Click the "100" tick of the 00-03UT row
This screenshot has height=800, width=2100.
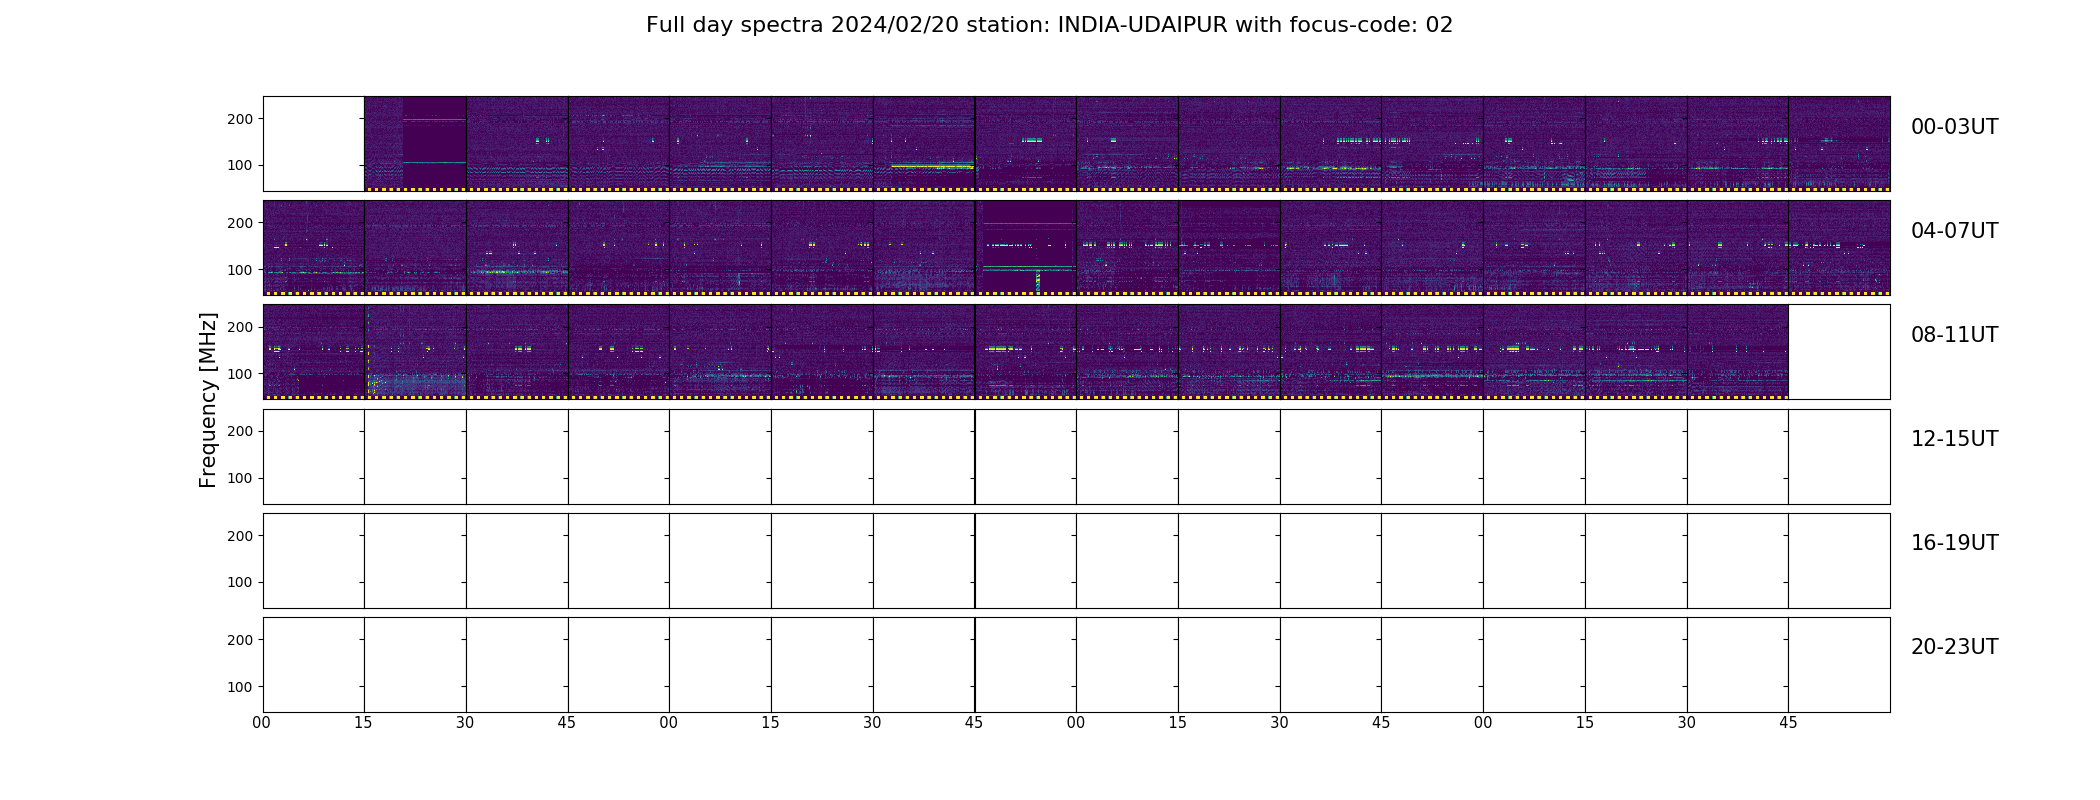(241, 166)
